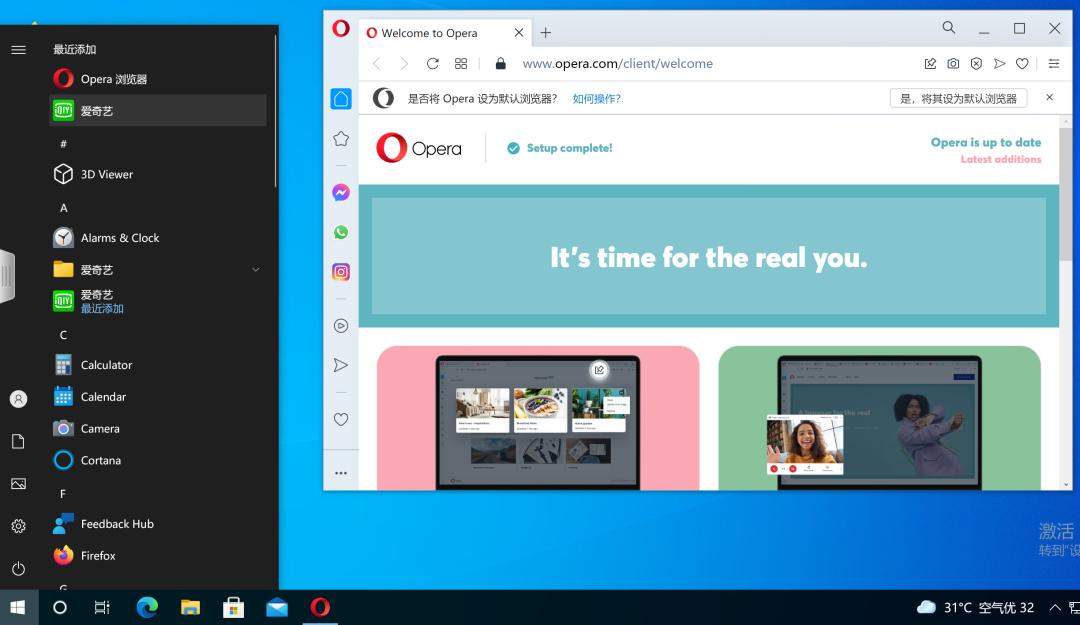Reload the Opera welcome page
Screen dimensions: 1080x625
click(x=433, y=63)
